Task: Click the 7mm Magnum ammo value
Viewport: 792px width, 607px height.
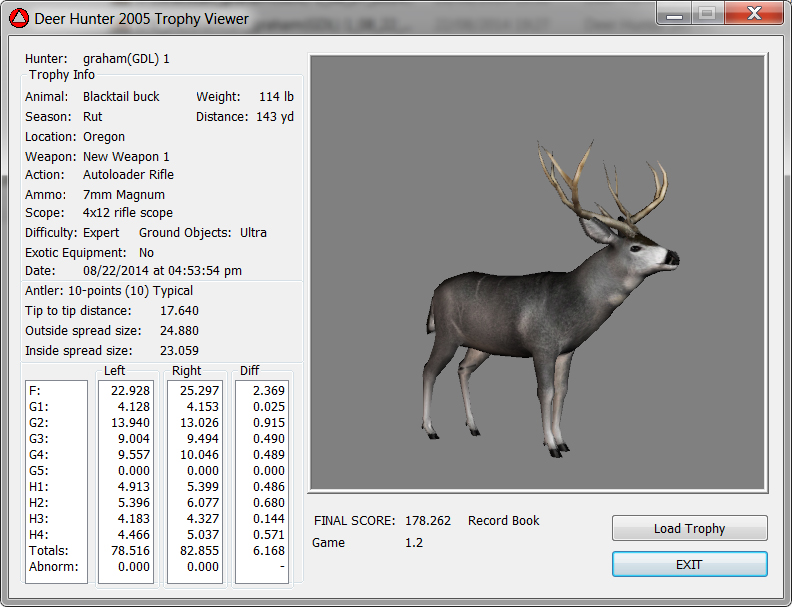Action: point(124,194)
